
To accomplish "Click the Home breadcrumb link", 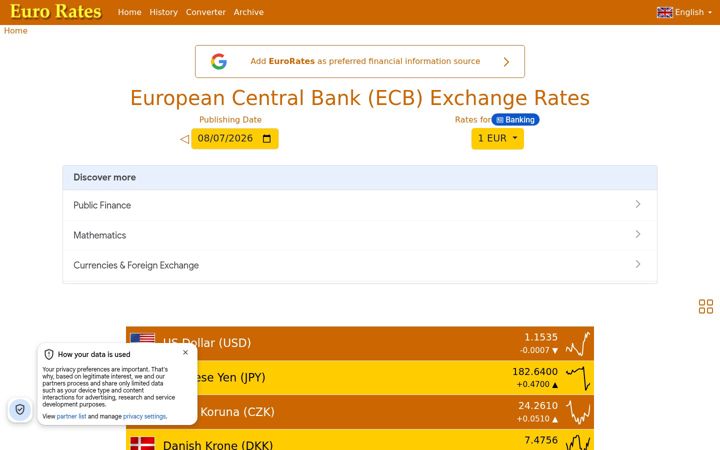I will coord(16,31).
